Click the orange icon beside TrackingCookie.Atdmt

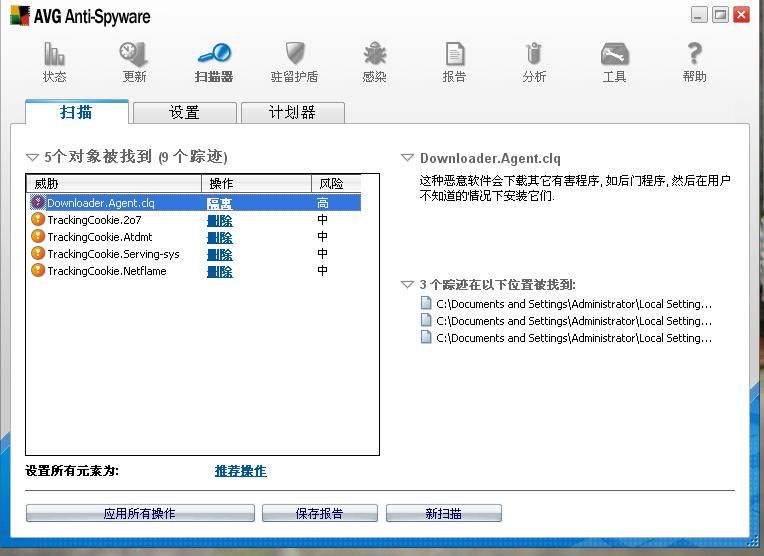coord(38,236)
